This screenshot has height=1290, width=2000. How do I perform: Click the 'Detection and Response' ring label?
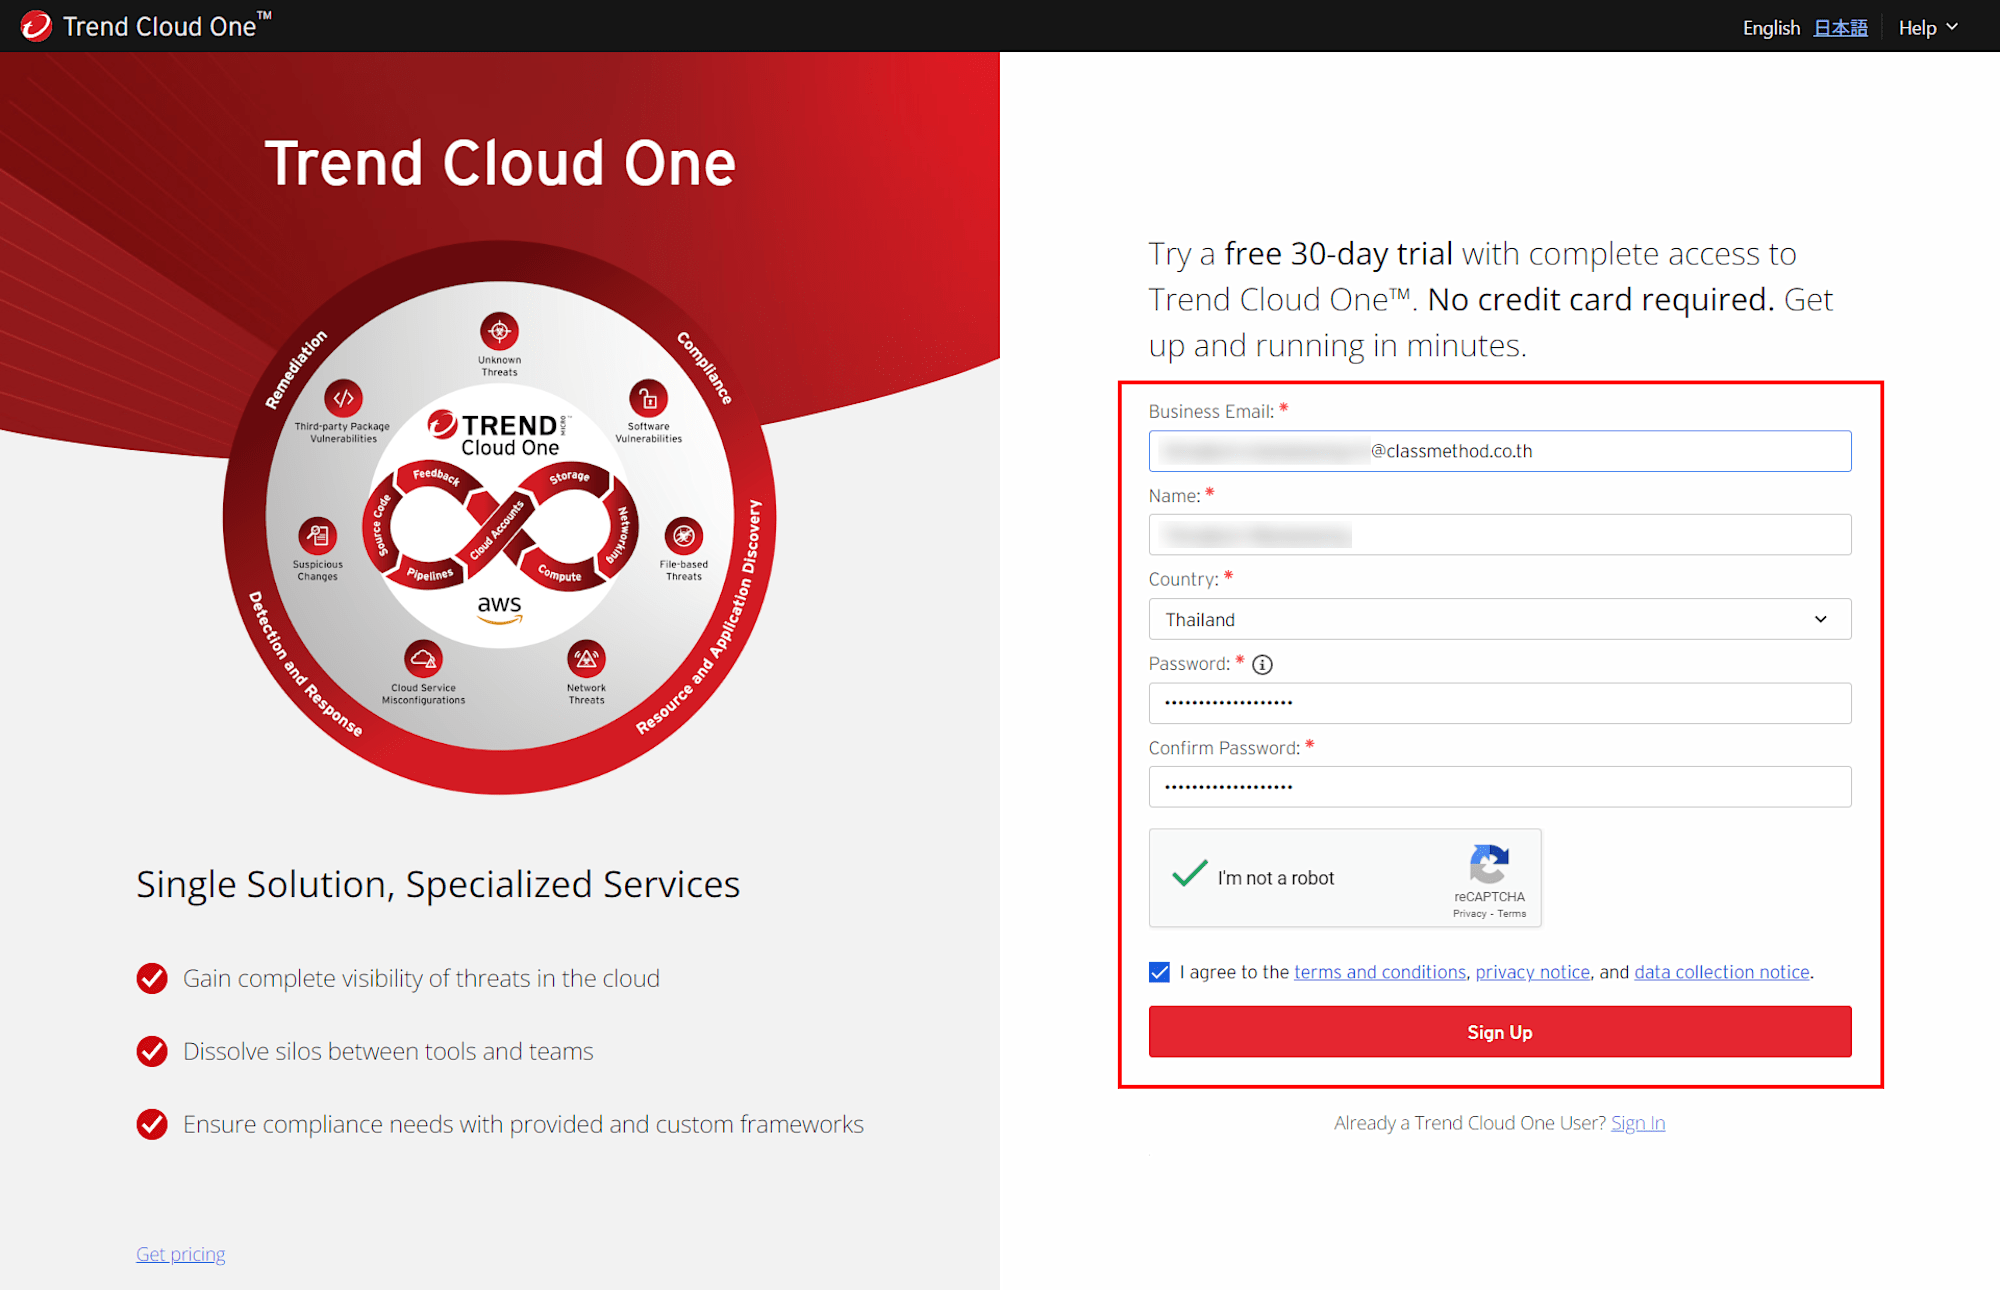pyautogui.click(x=304, y=664)
